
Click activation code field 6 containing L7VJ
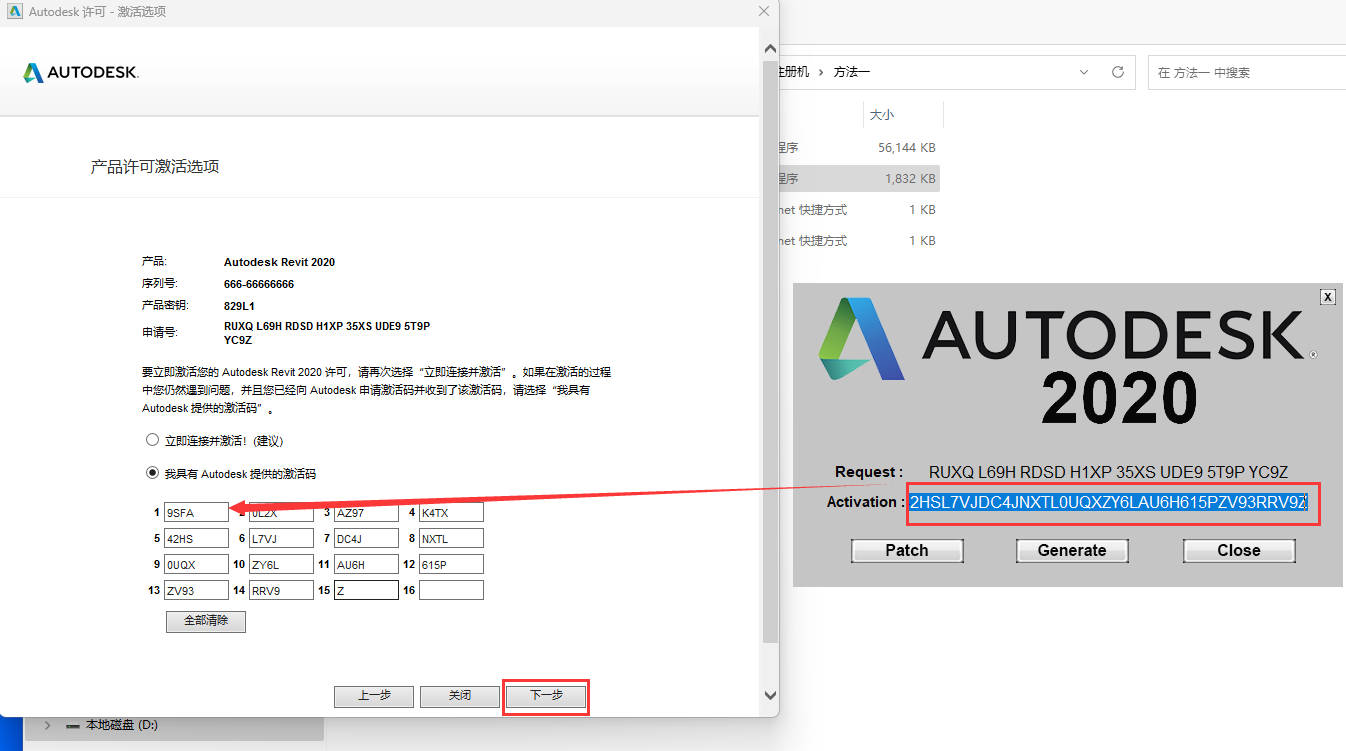click(281, 538)
